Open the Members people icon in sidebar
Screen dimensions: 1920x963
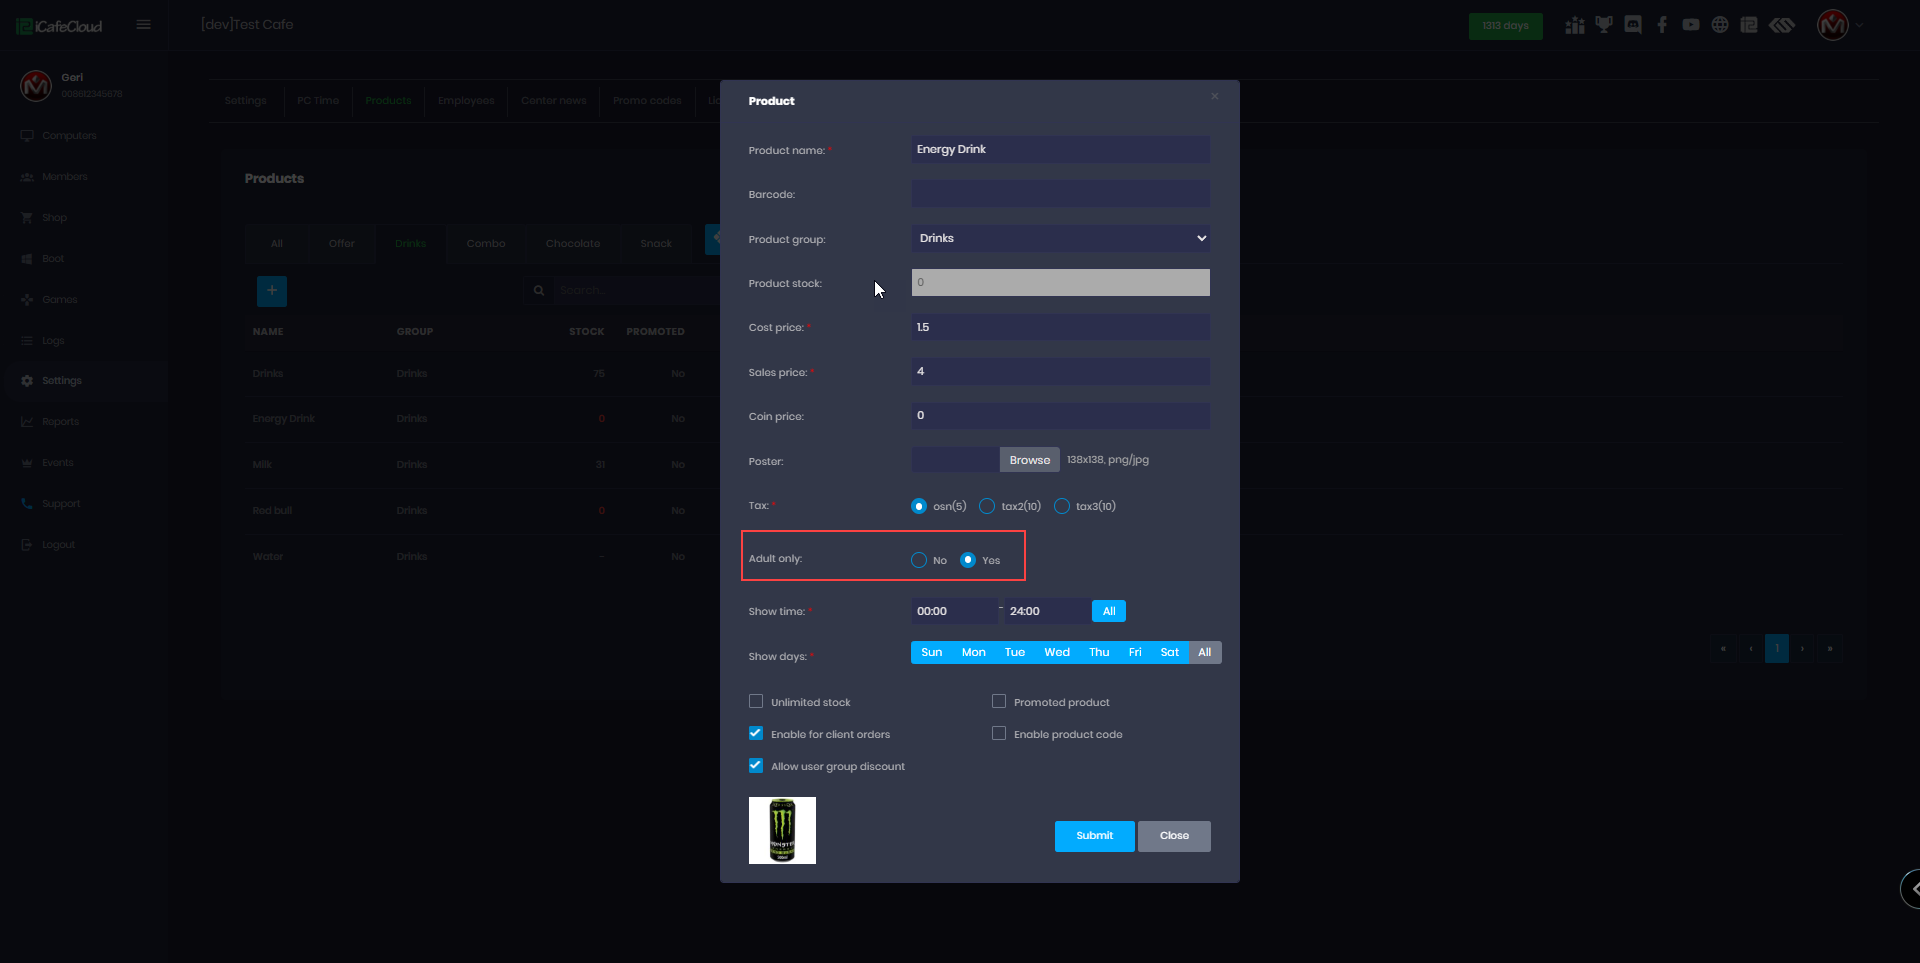tap(27, 177)
